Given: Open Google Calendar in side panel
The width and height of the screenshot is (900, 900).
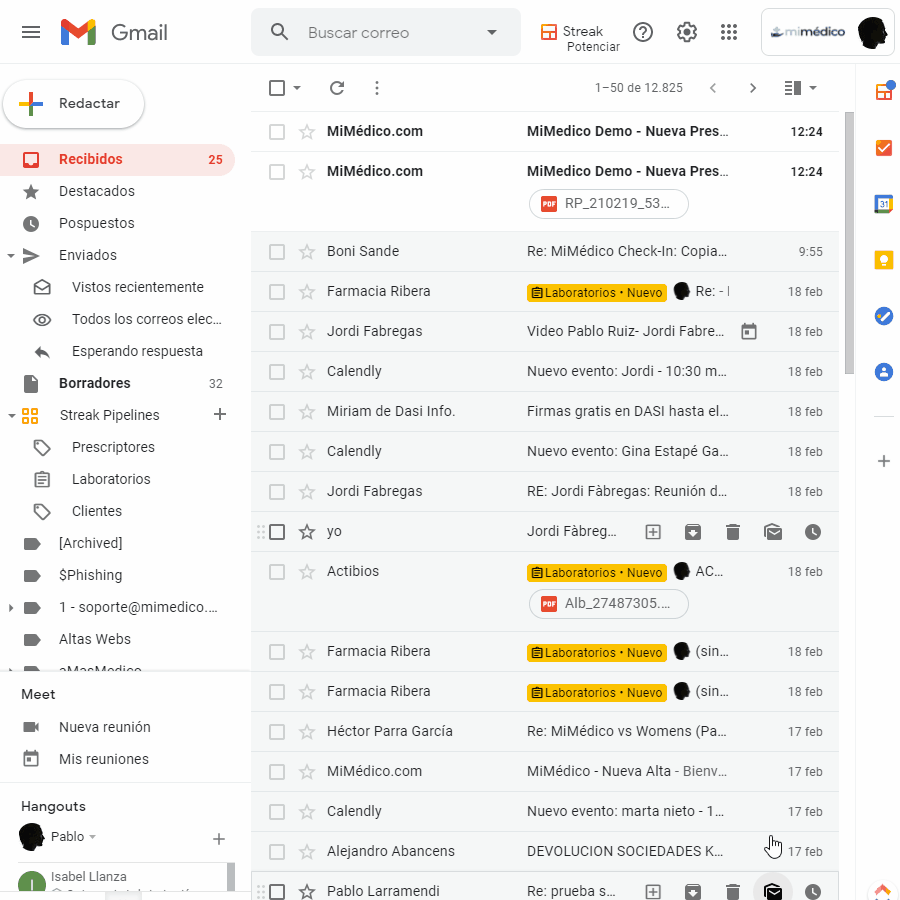Looking at the screenshot, I should click(x=883, y=204).
